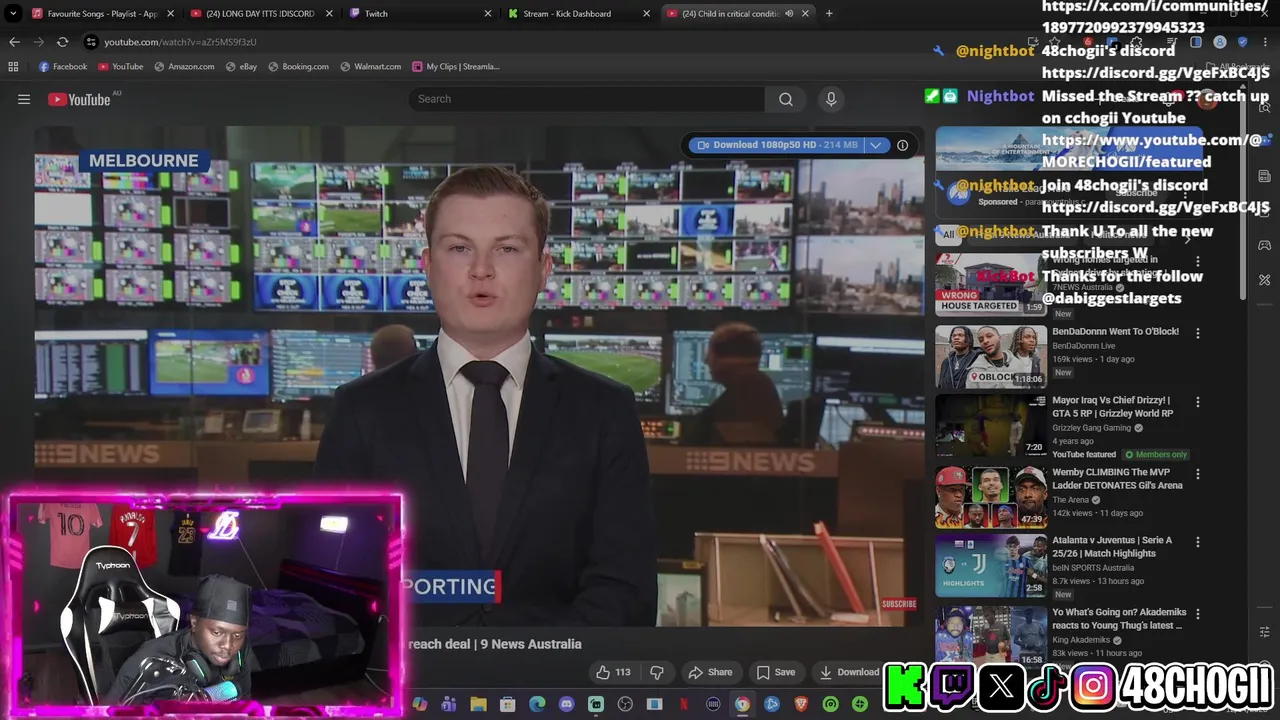The height and width of the screenshot is (720, 1280).
Task: Click the youtube.com address bar URL
Action: click(180, 42)
